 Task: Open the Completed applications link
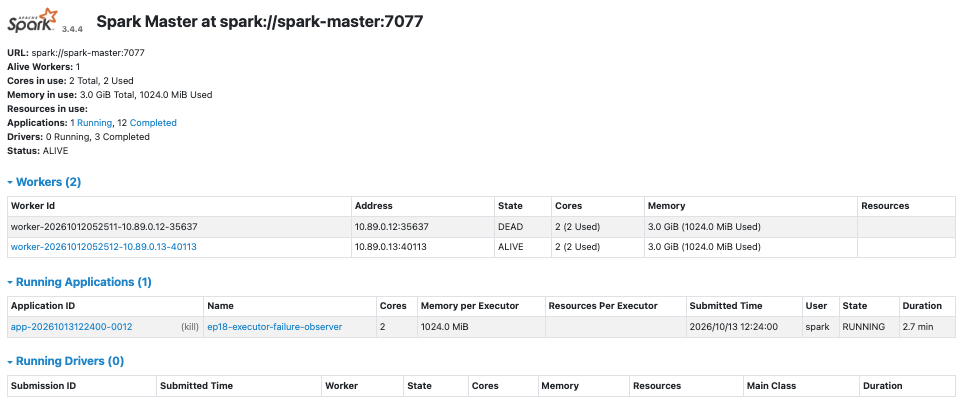(x=153, y=123)
